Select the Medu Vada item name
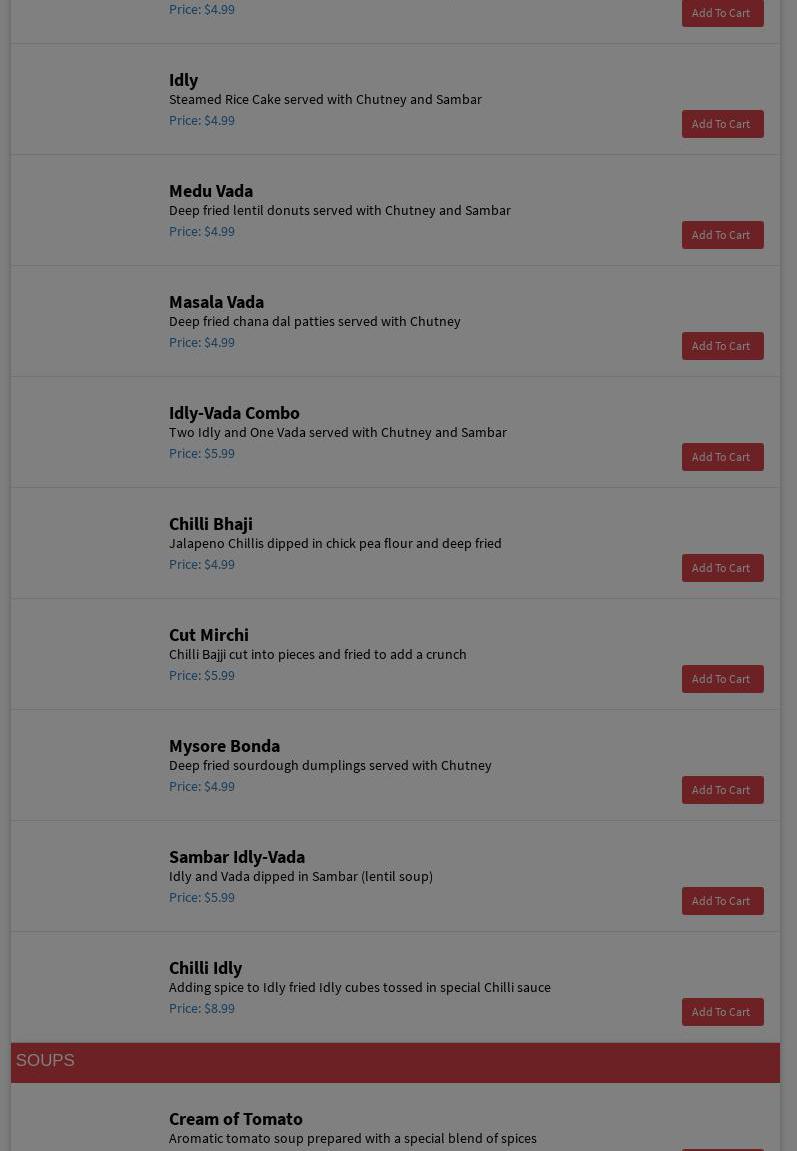The image size is (797, 1151). [211, 191]
